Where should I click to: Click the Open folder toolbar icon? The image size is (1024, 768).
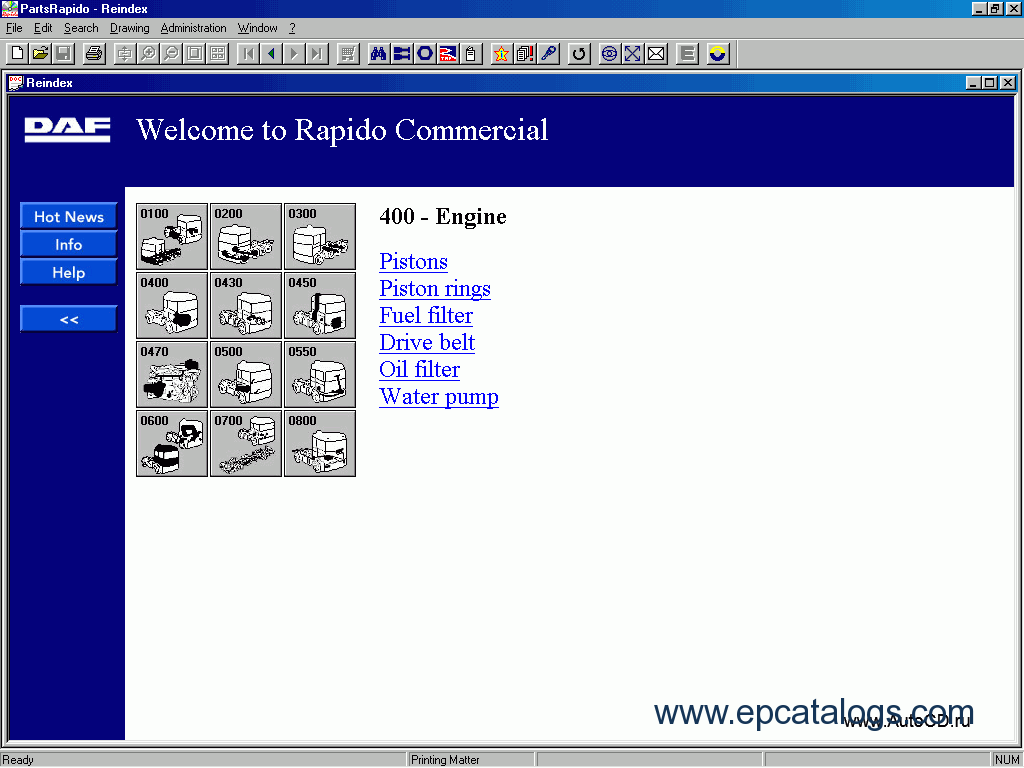[40, 54]
